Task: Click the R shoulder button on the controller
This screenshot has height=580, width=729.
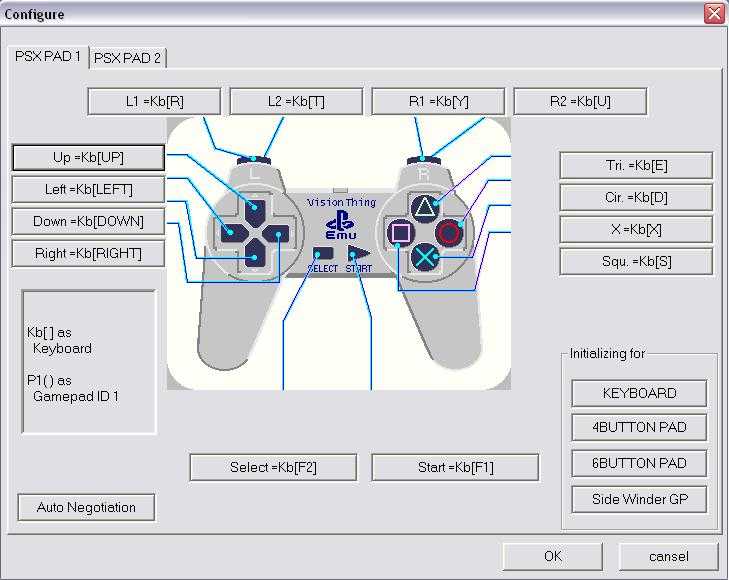Action: [424, 161]
